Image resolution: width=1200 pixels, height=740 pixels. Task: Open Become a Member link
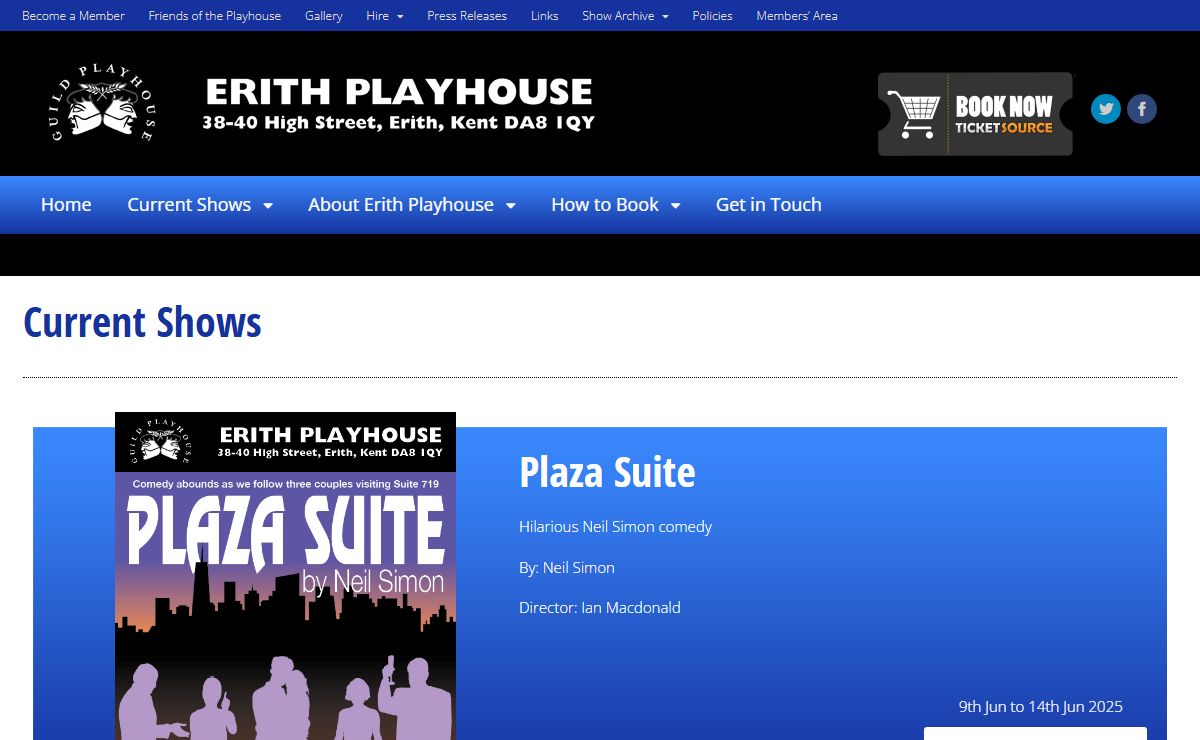coord(73,16)
